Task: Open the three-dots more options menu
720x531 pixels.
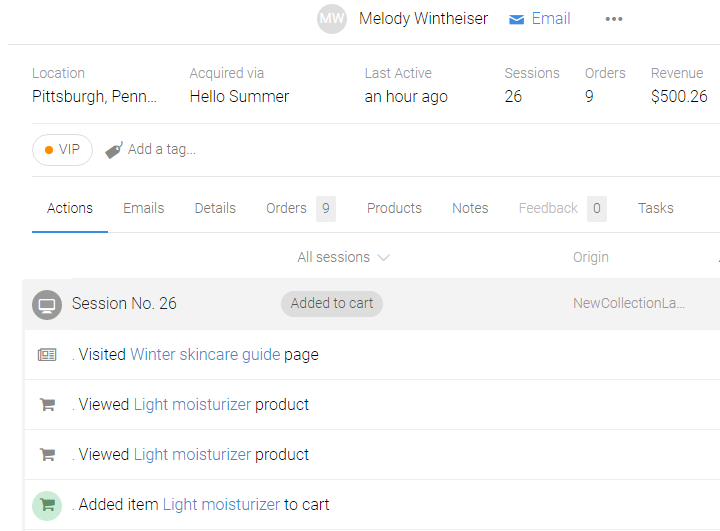Action: click(x=614, y=19)
